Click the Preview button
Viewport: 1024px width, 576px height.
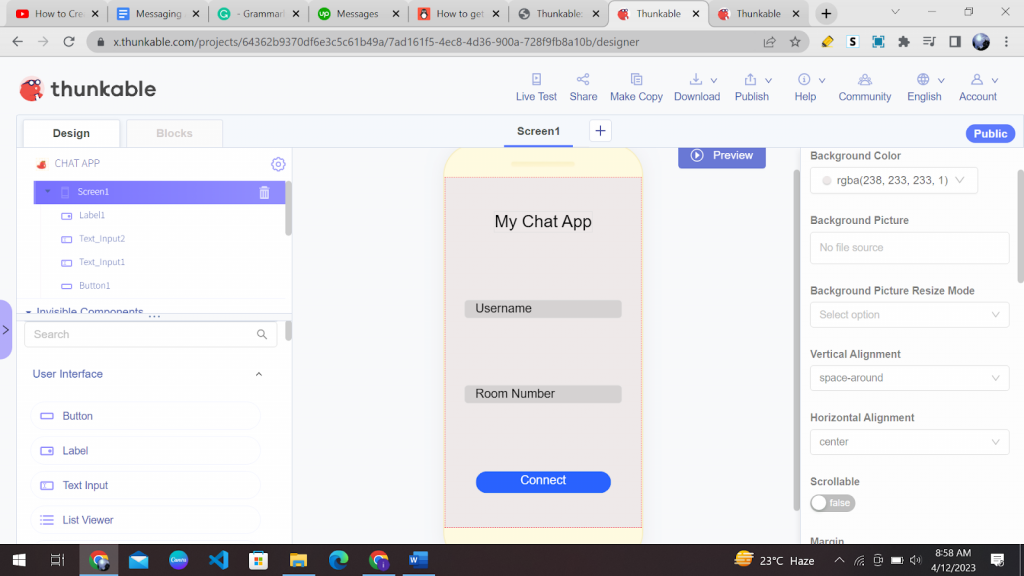[721, 155]
